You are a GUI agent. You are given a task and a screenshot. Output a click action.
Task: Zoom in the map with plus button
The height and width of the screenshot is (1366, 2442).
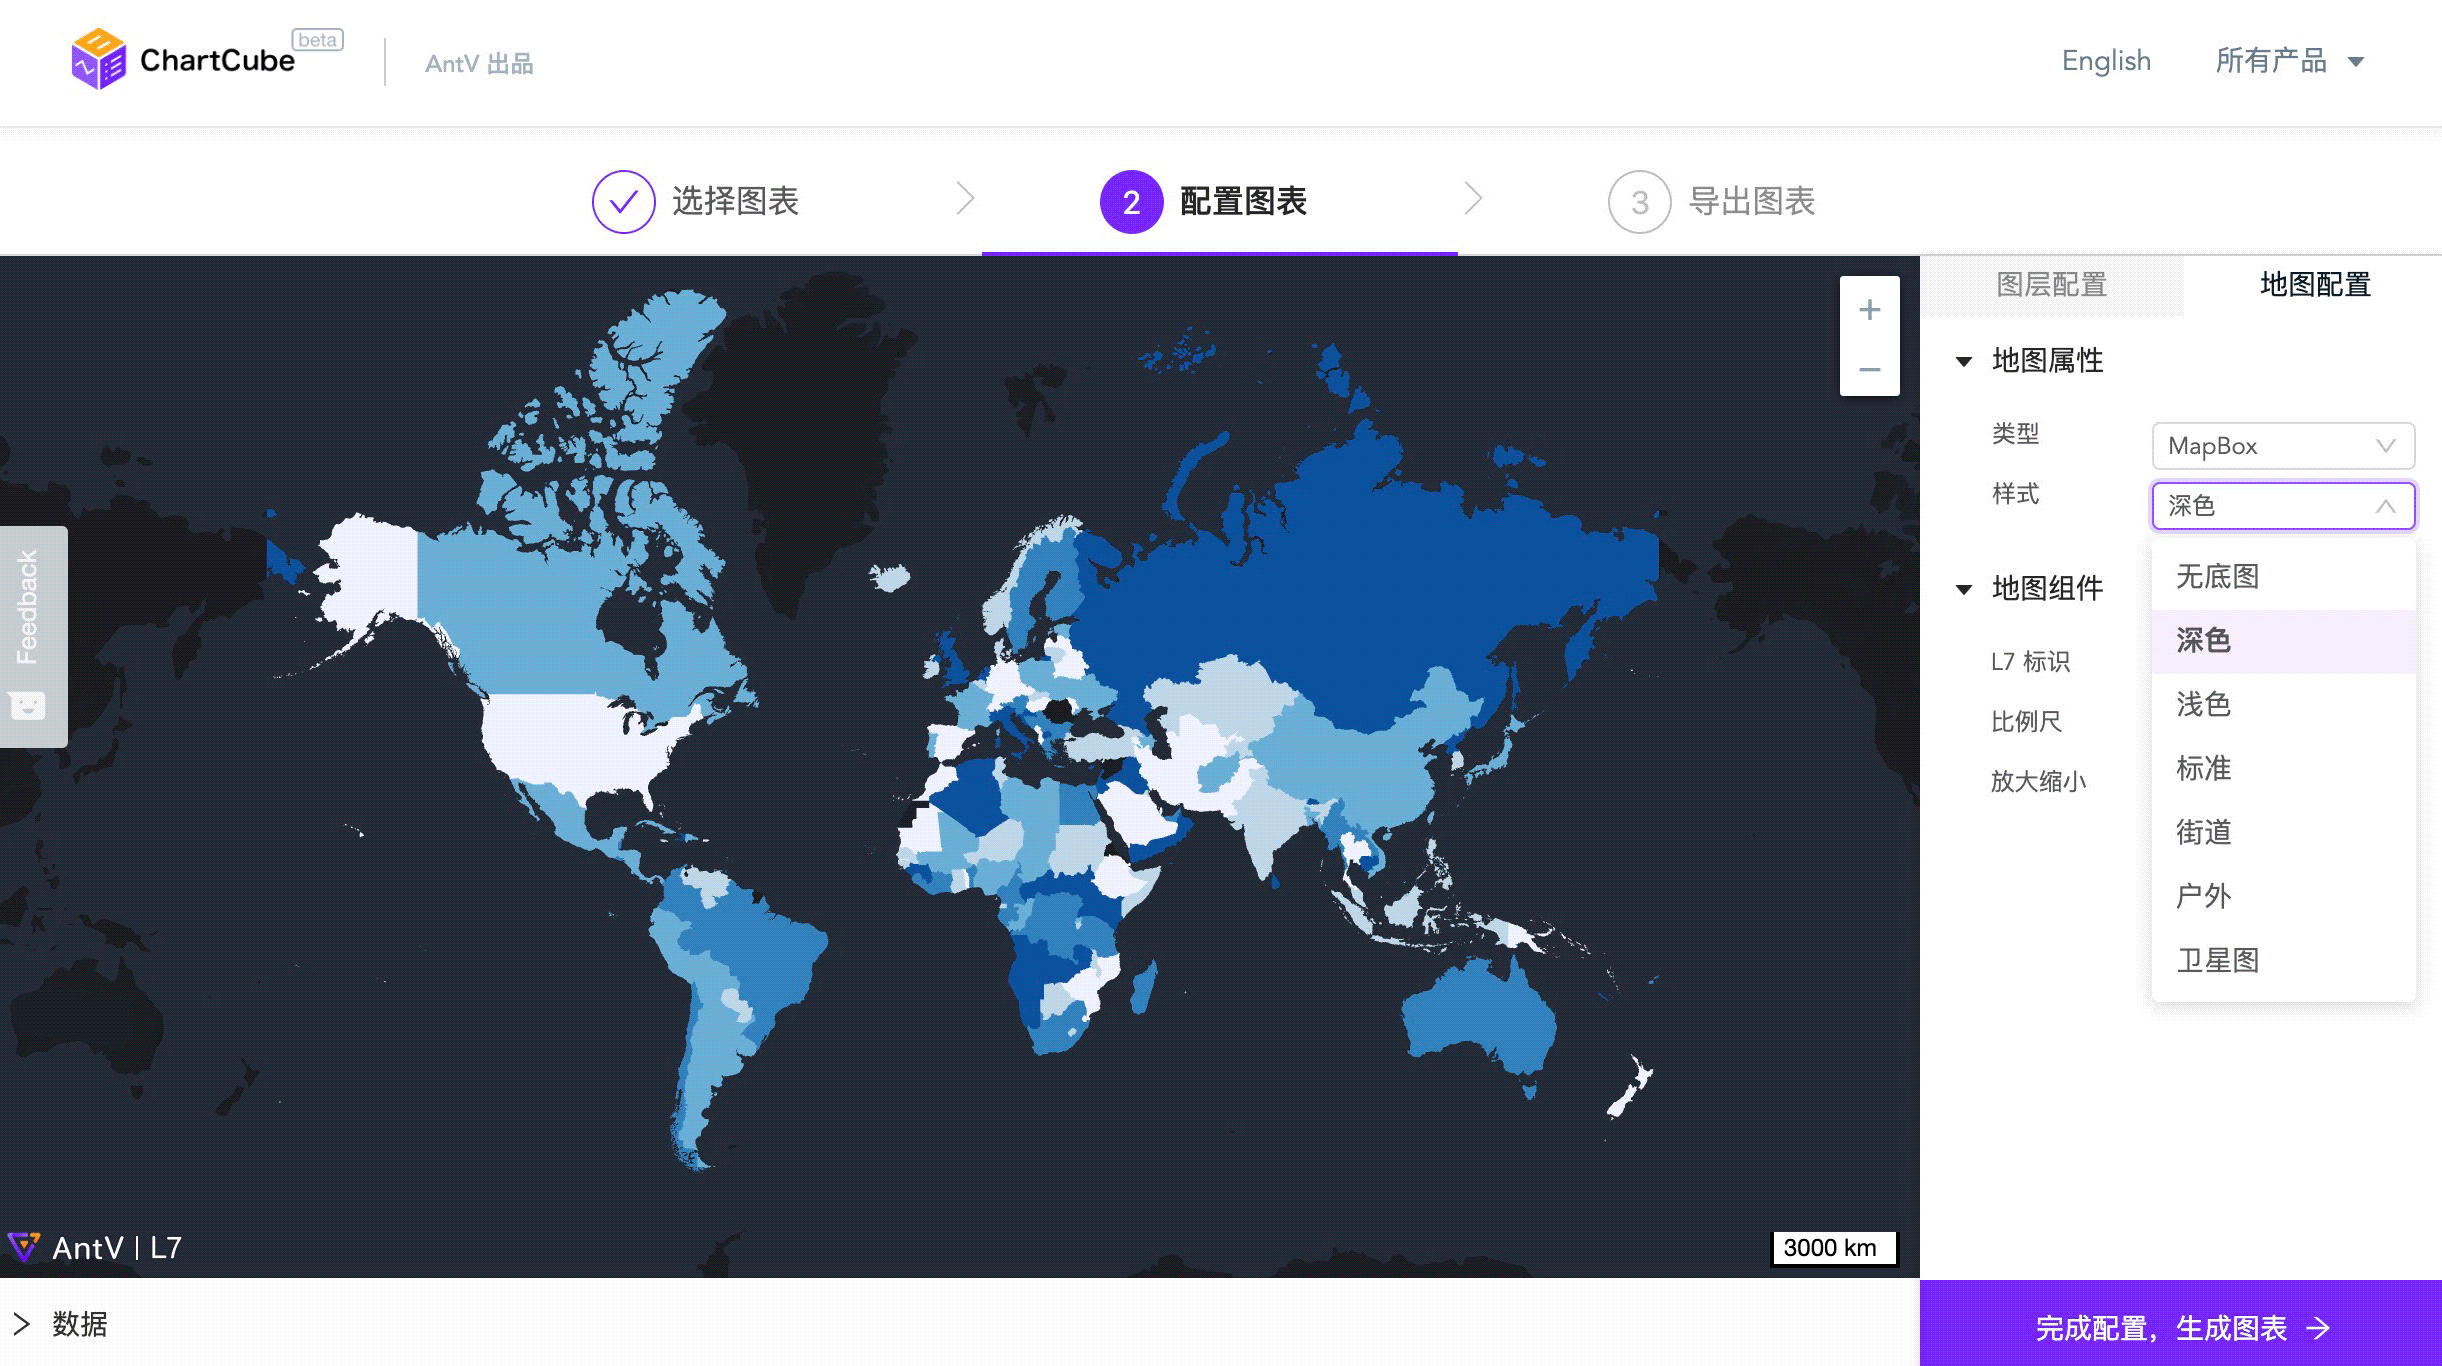[1869, 310]
